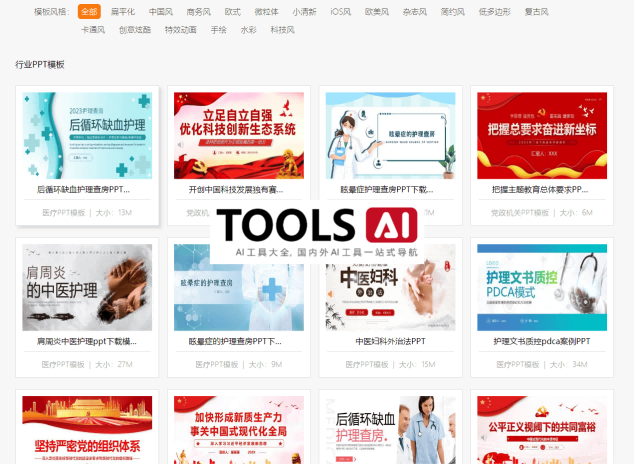
Task: Open the 中医妇科 template thumbnail
Action: tap(390, 288)
